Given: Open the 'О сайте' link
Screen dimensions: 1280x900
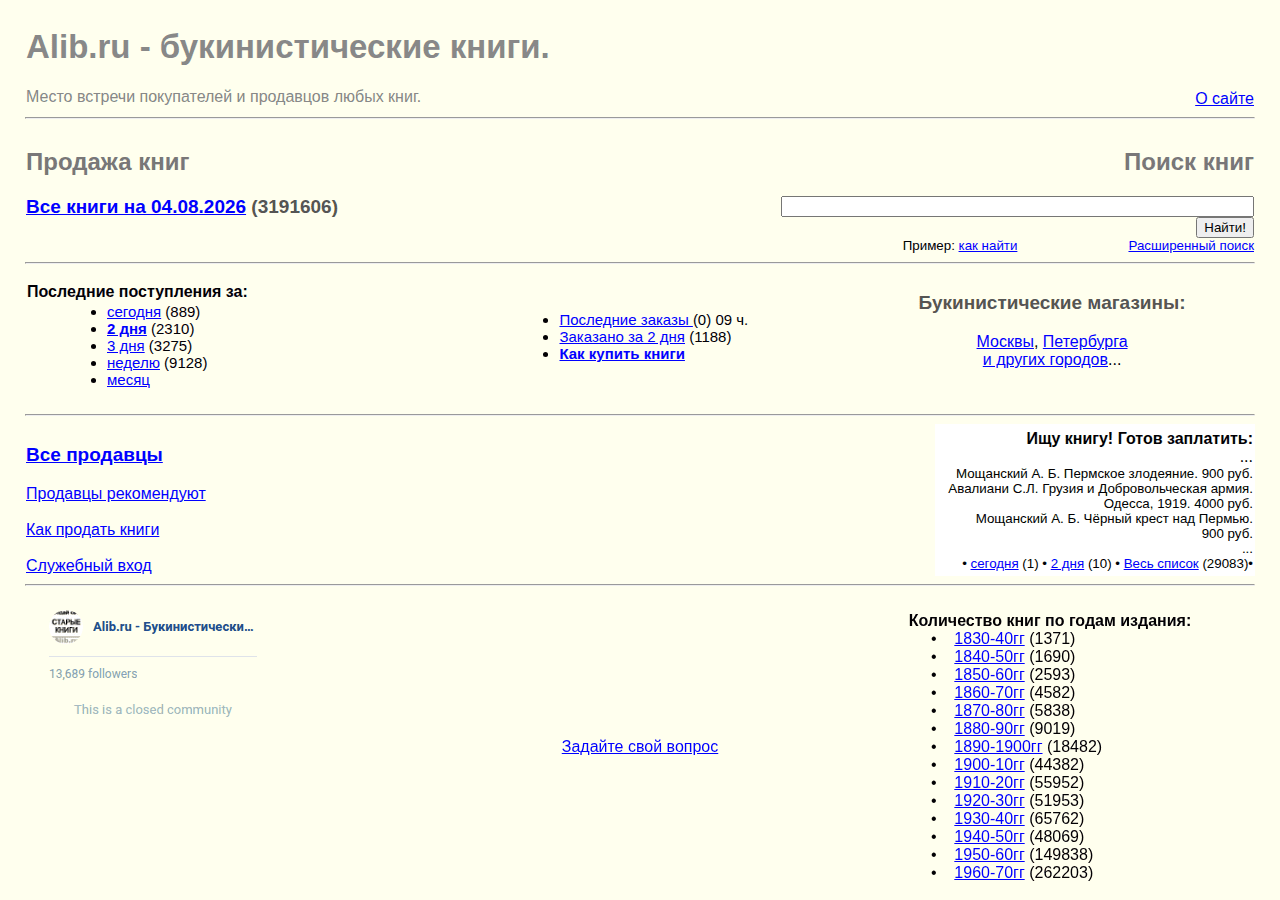Looking at the screenshot, I should click(1224, 98).
